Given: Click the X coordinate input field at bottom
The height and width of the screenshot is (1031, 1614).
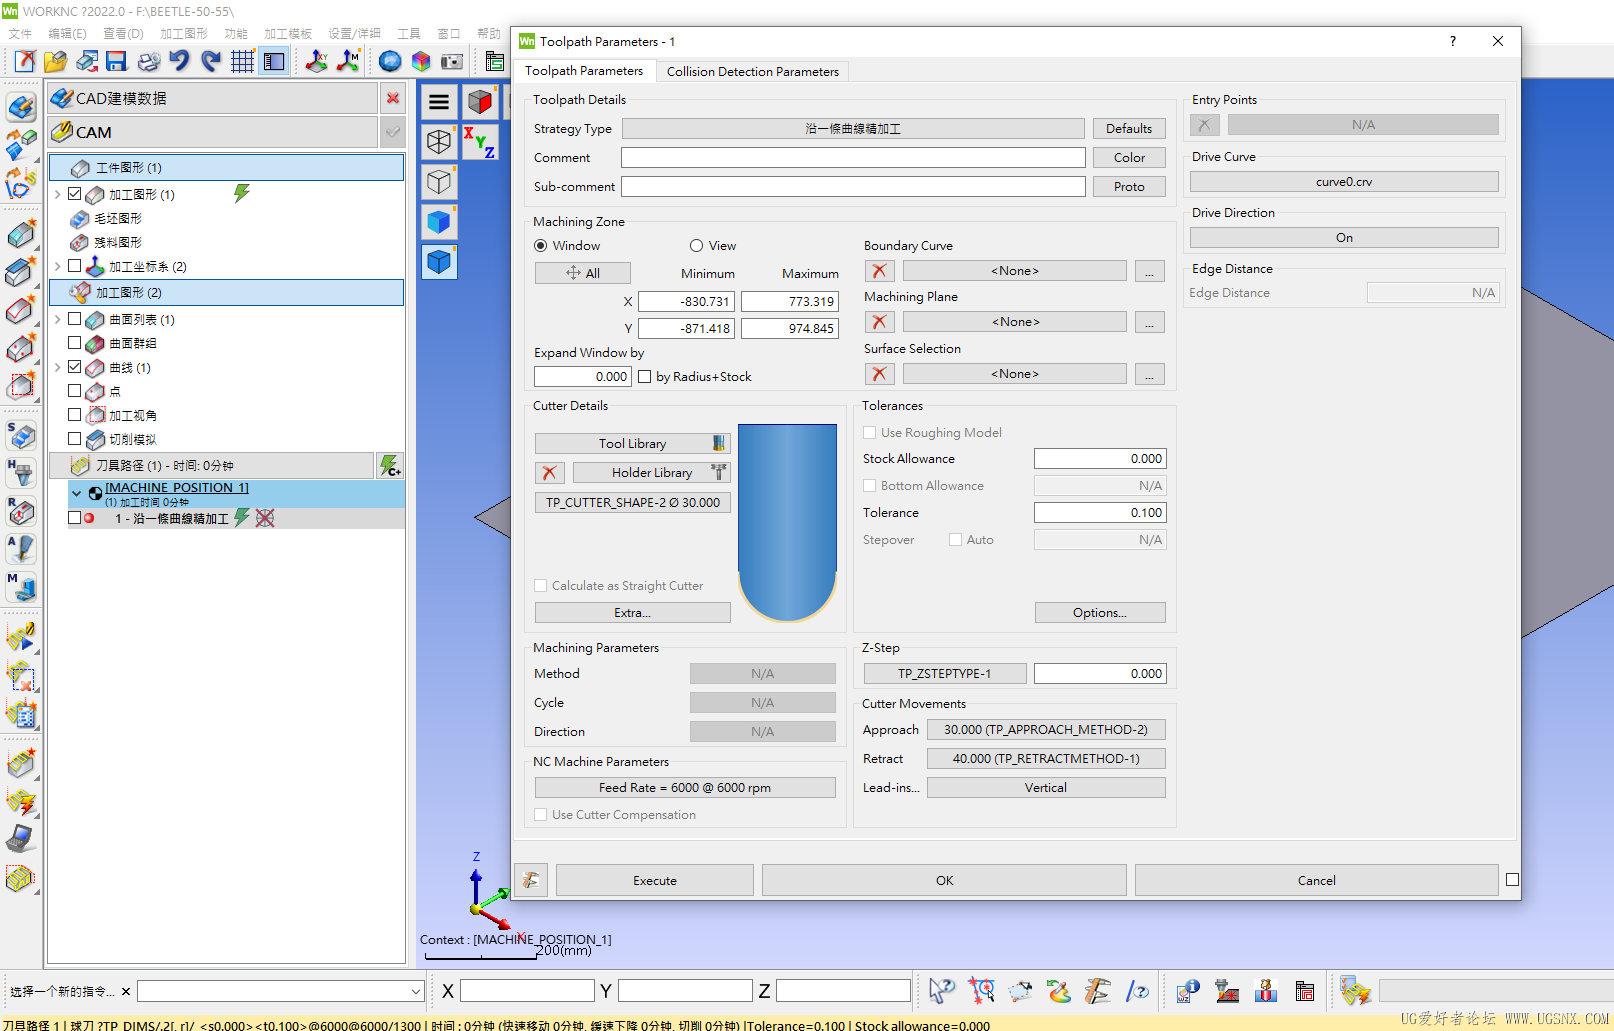Looking at the screenshot, I should (527, 991).
